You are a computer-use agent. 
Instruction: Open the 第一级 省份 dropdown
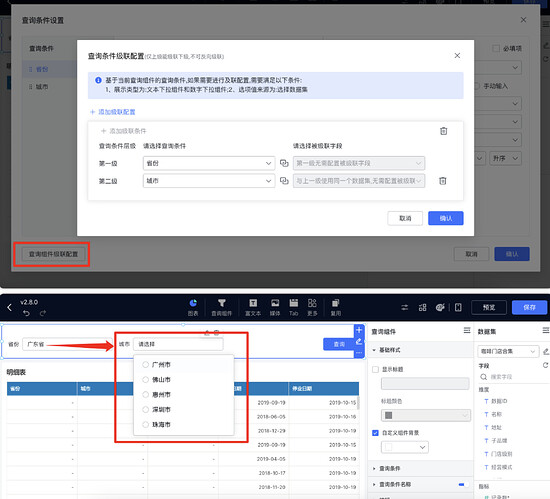(x=209, y=163)
